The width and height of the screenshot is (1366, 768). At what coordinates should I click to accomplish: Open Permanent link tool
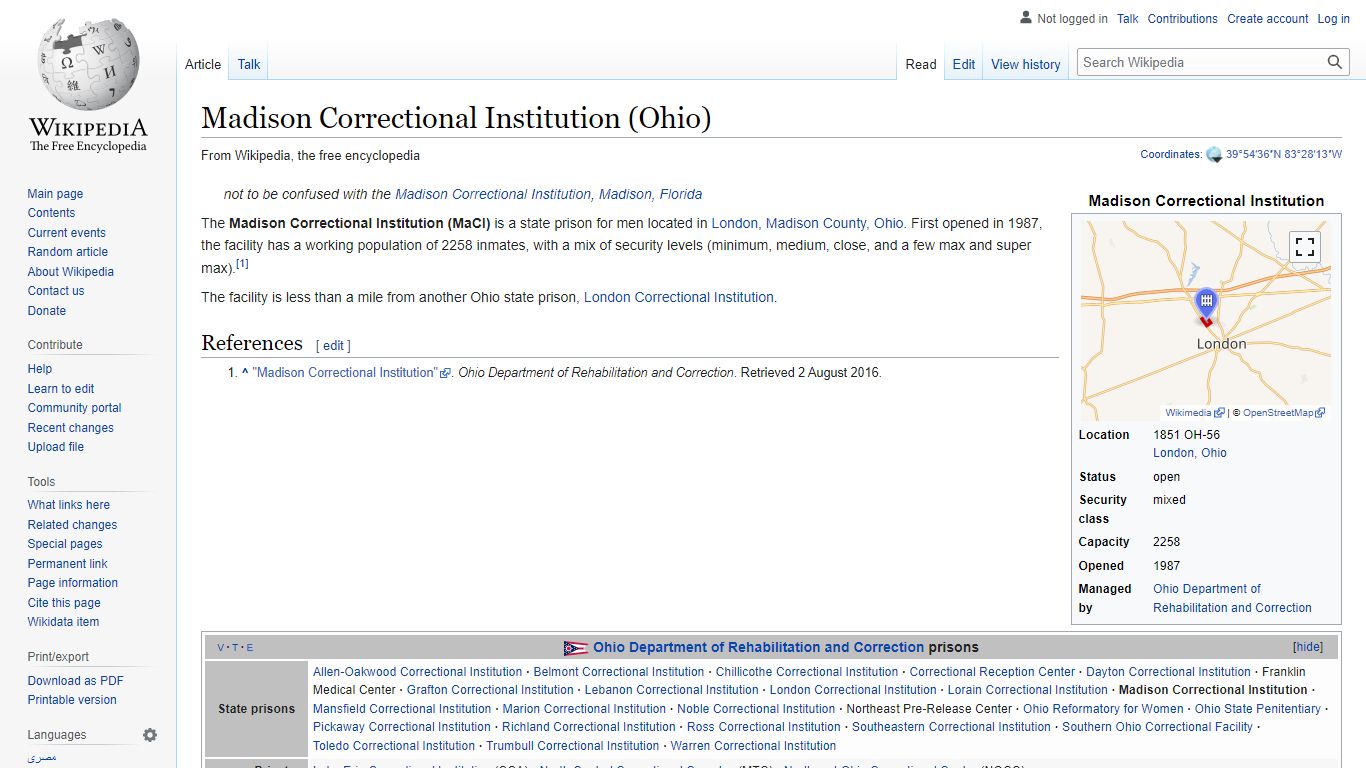(x=67, y=564)
